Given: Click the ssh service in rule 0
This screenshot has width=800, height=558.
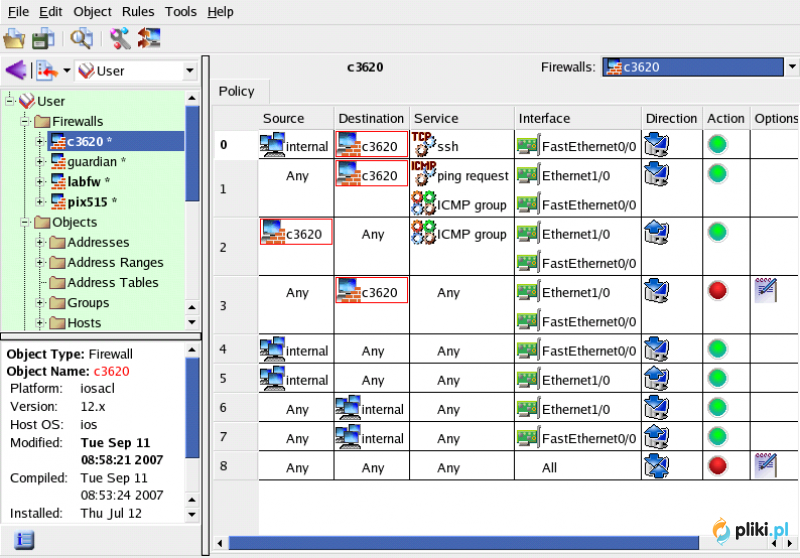Looking at the screenshot, I should (435, 145).
